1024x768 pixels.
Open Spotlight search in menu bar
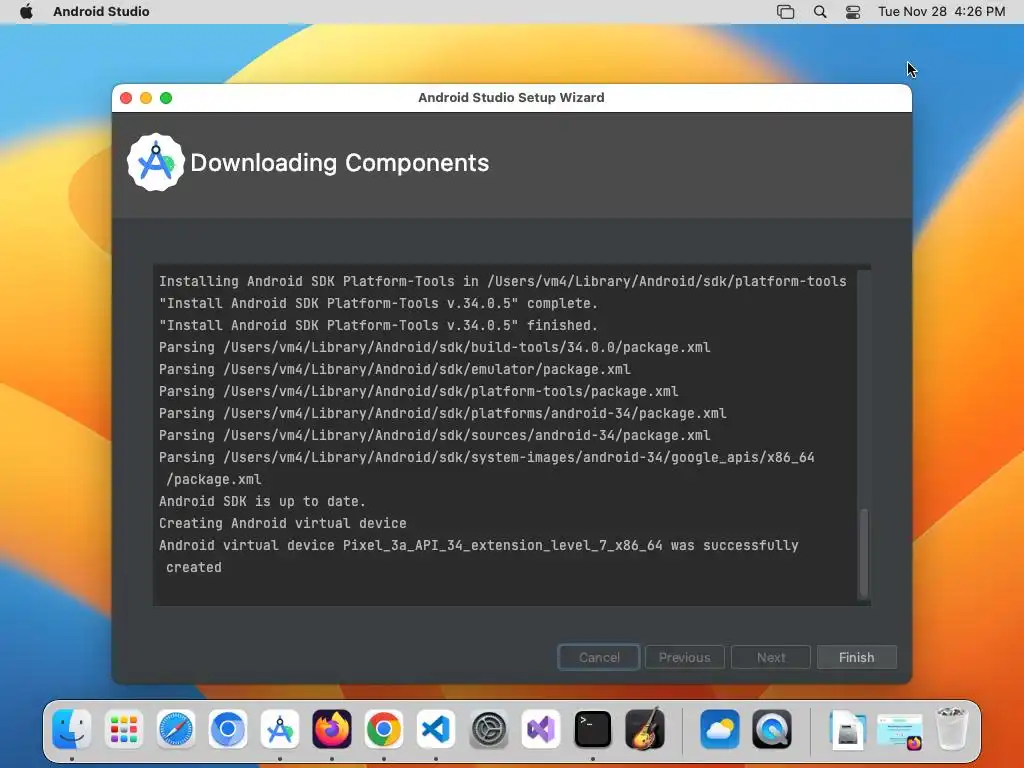point(820,12)
